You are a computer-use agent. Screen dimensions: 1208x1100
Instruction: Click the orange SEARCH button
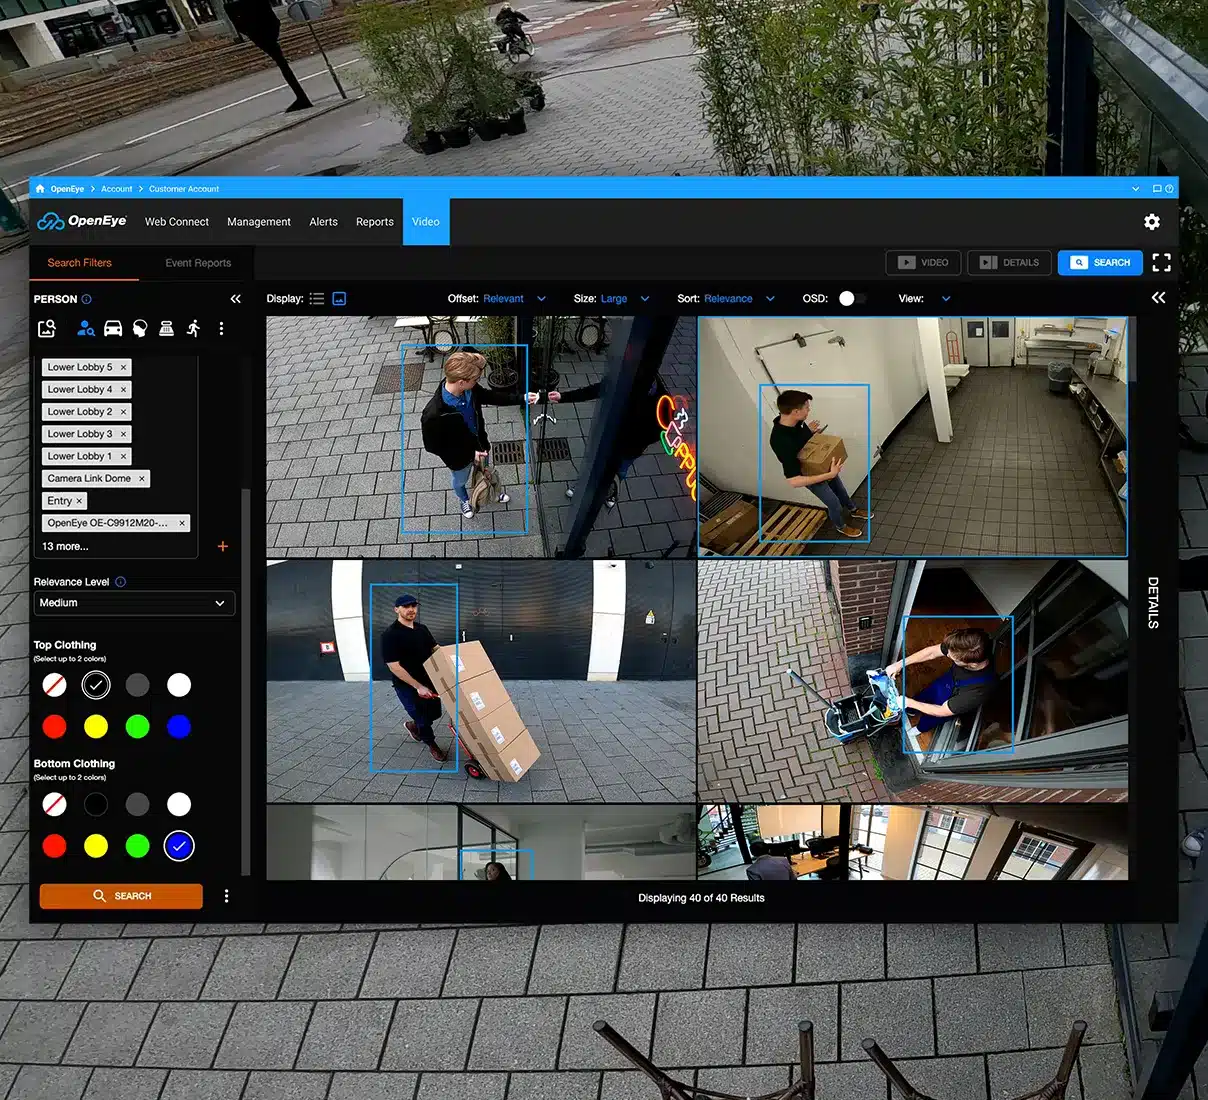tap(121, 896)
